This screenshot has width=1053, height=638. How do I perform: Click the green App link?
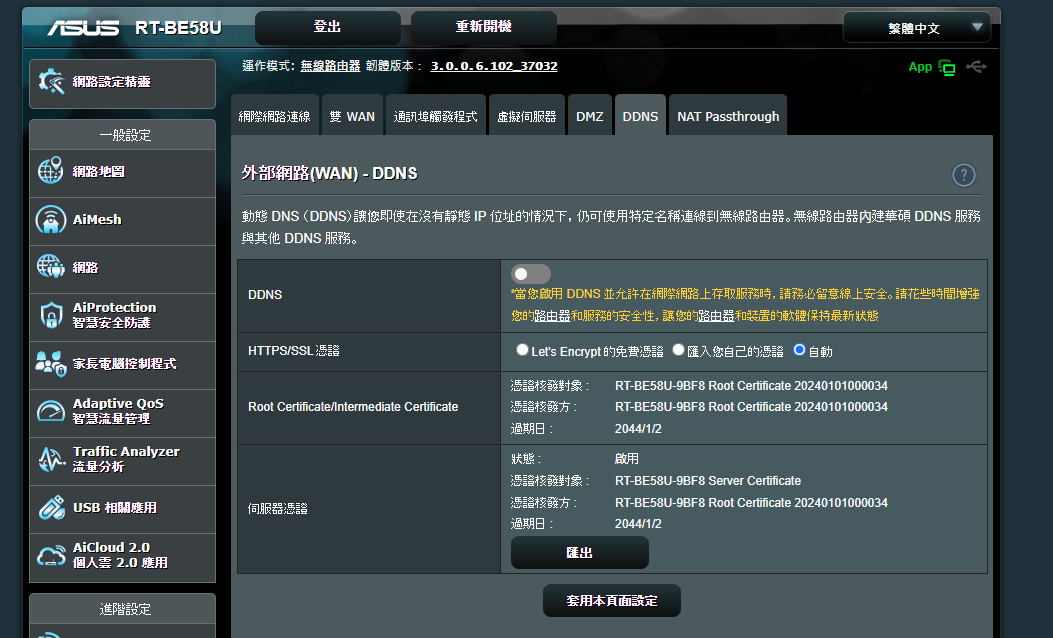coord(920,67)
